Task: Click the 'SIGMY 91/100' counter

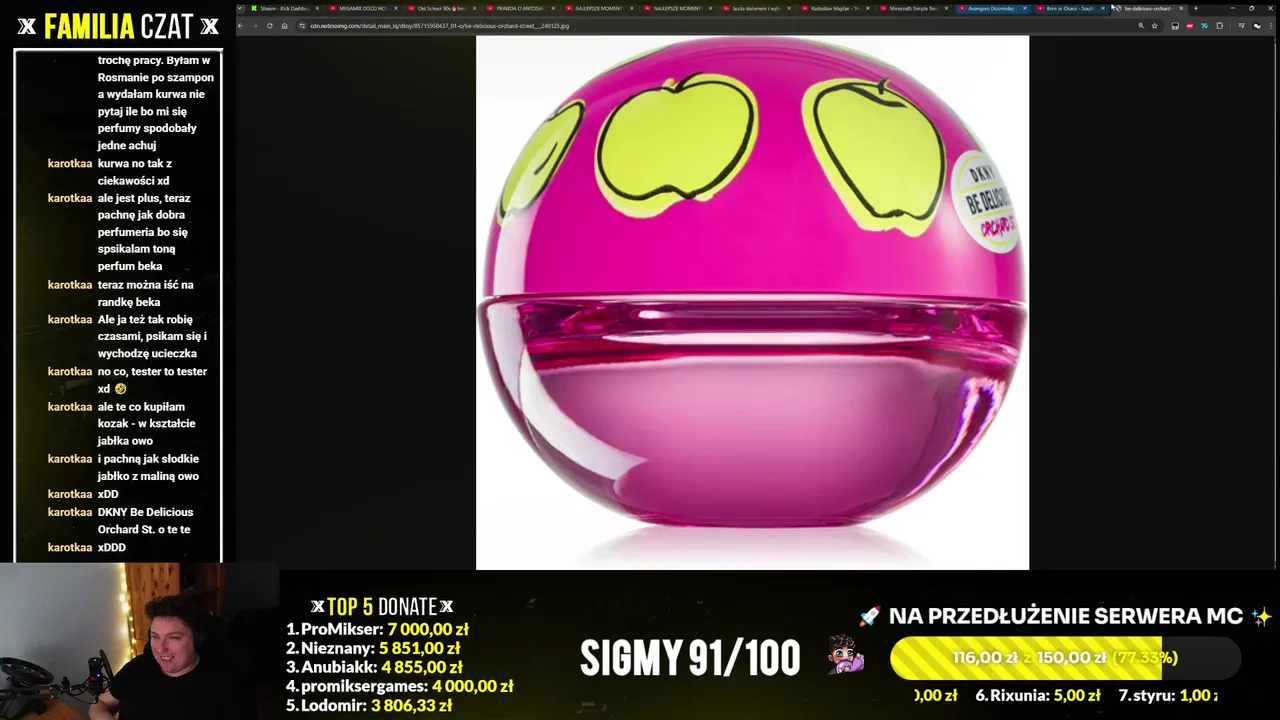Action: 690,658
